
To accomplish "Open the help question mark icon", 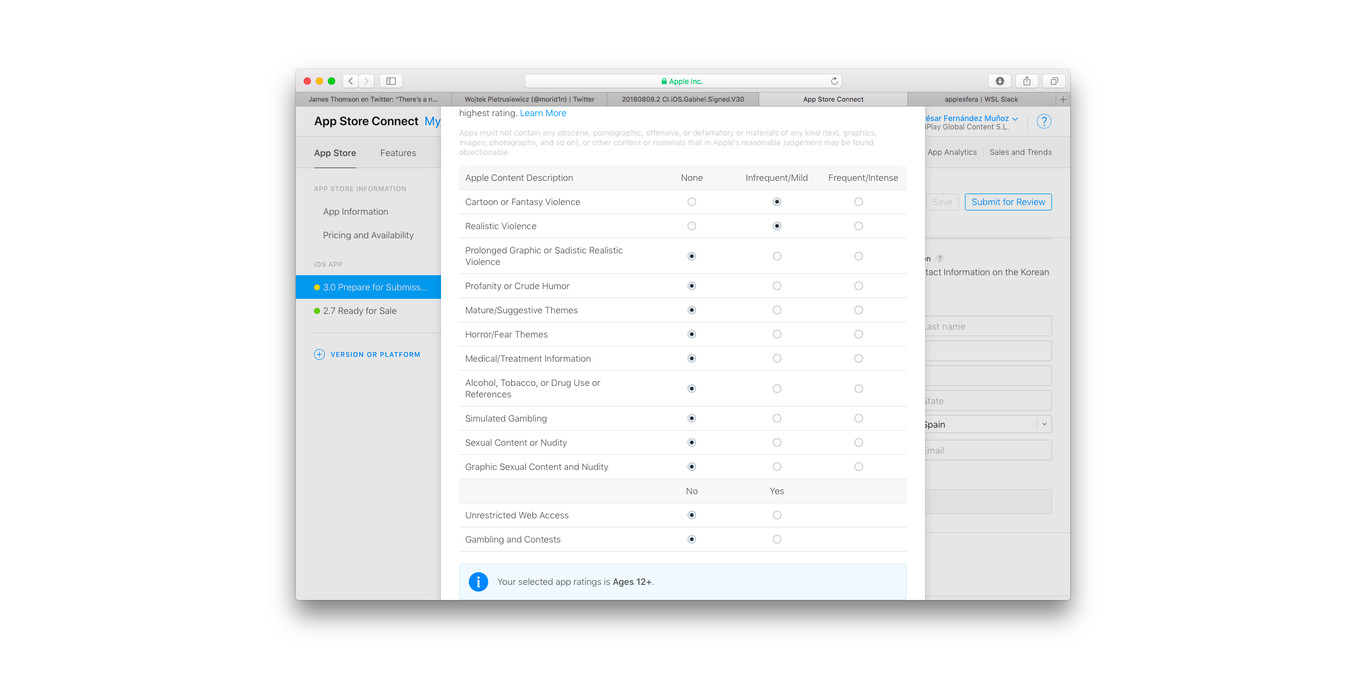I will point(1043,121).
